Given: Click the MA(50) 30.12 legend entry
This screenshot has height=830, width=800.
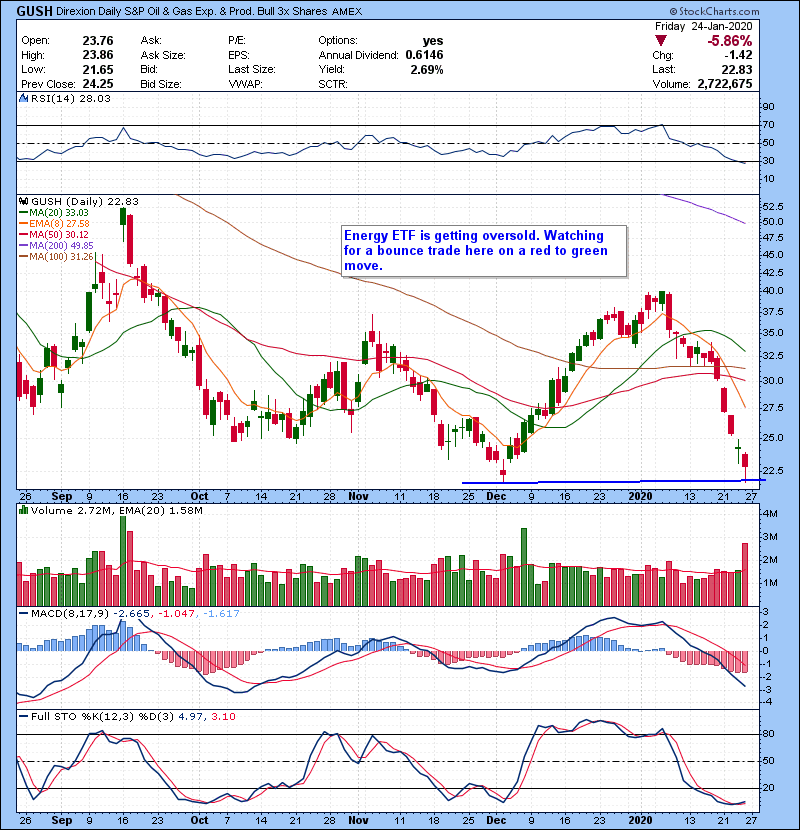Looking at the screenshot, I should (59, 234).
